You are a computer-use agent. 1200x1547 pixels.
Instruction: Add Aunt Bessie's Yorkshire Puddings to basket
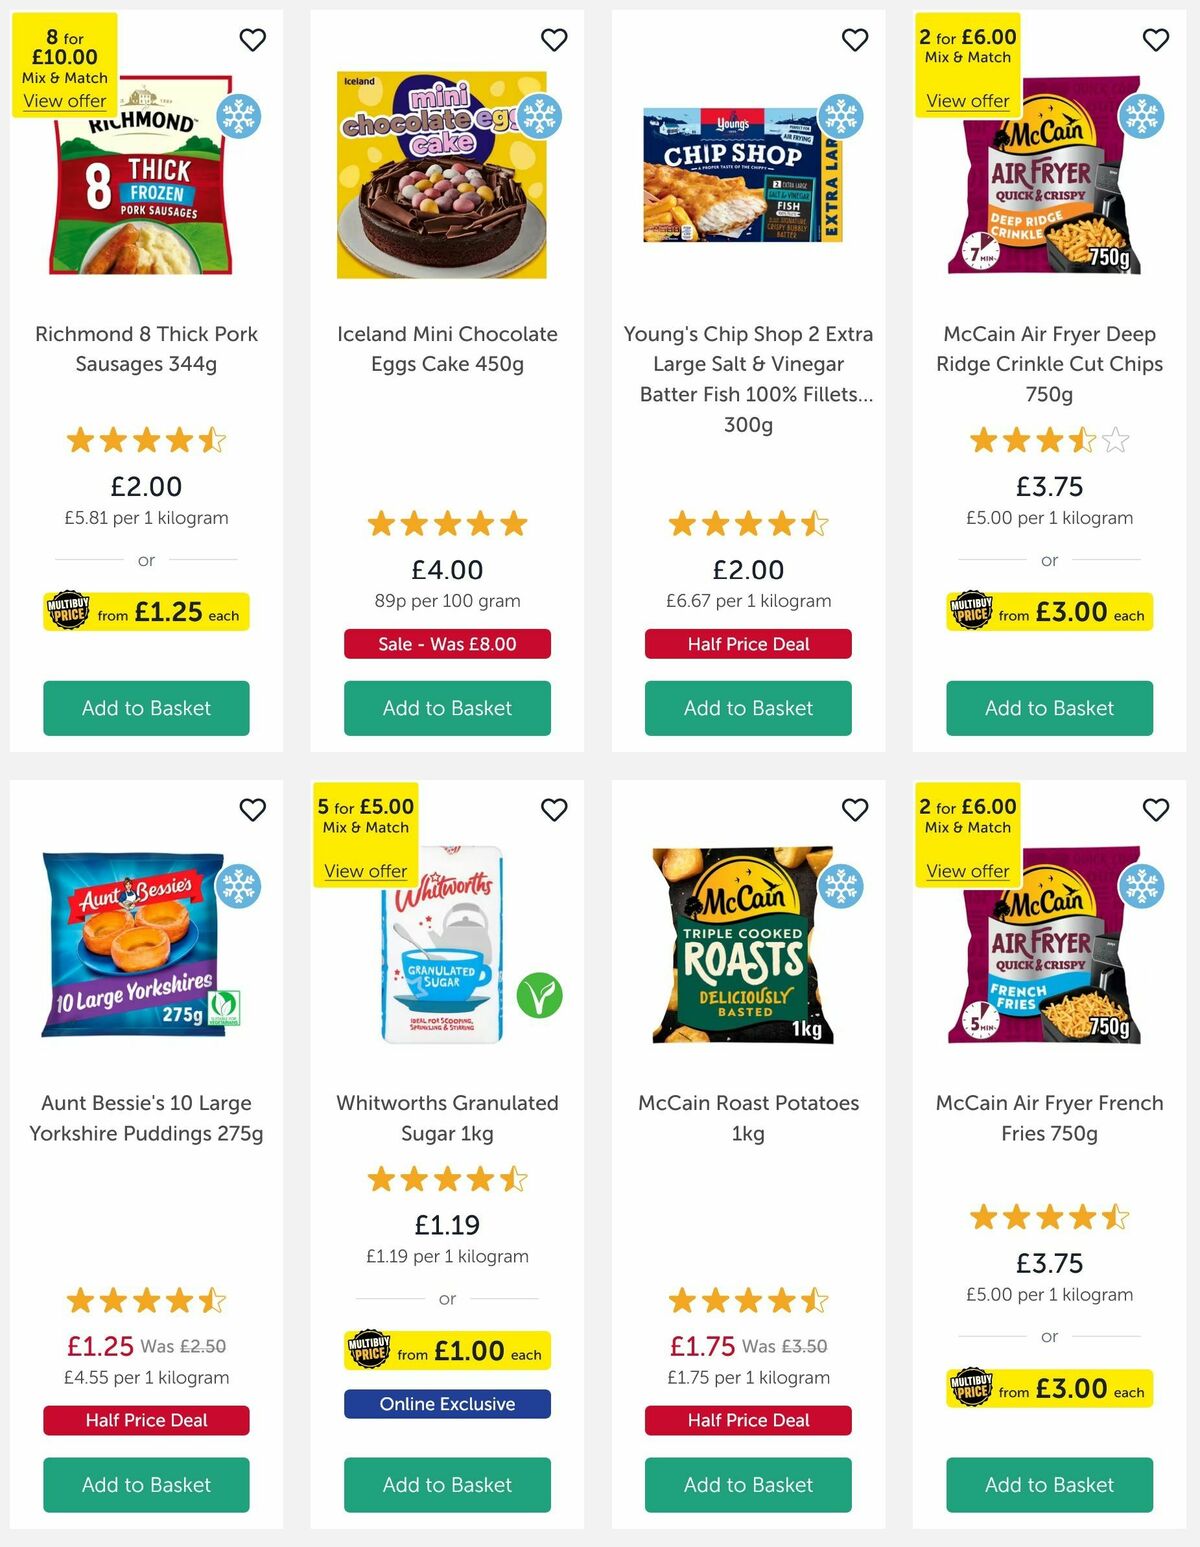pos(145,1485)
